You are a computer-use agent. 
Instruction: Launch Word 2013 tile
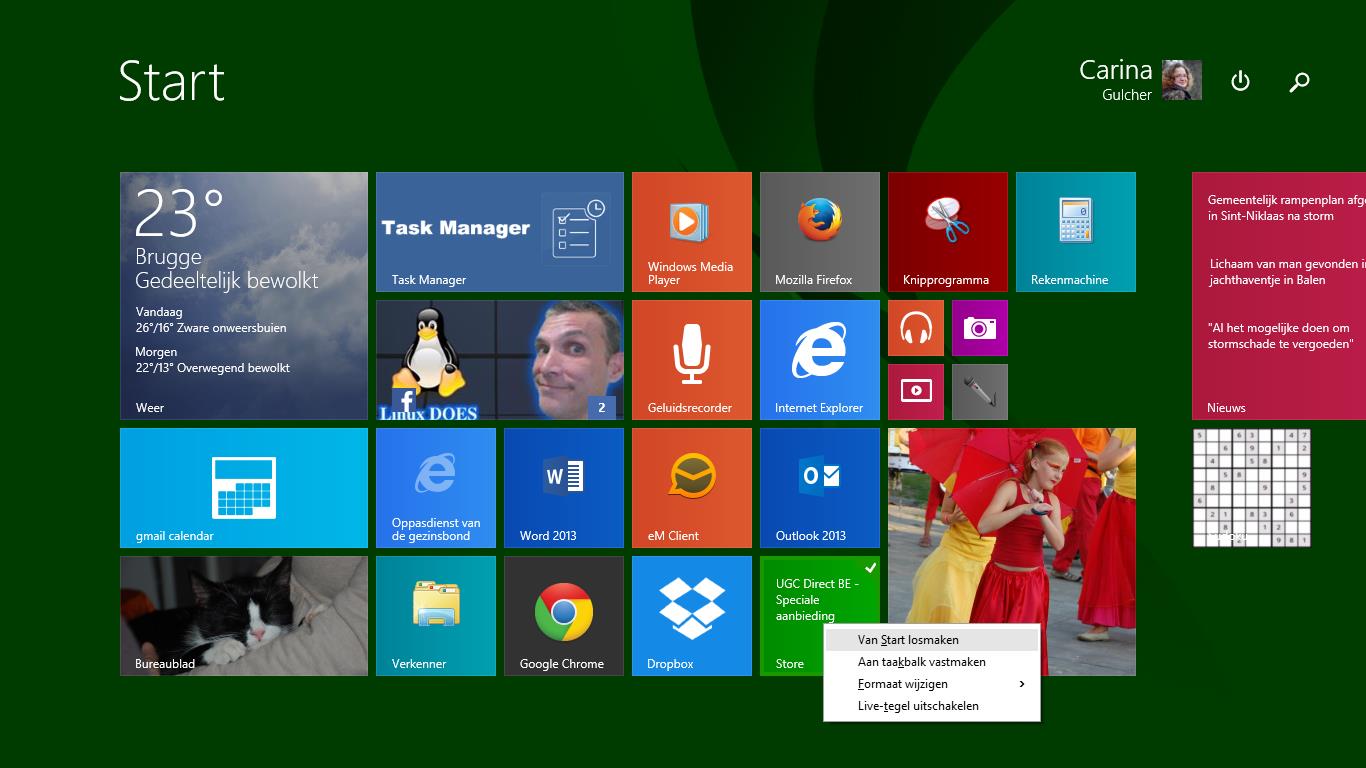(564, 488)
